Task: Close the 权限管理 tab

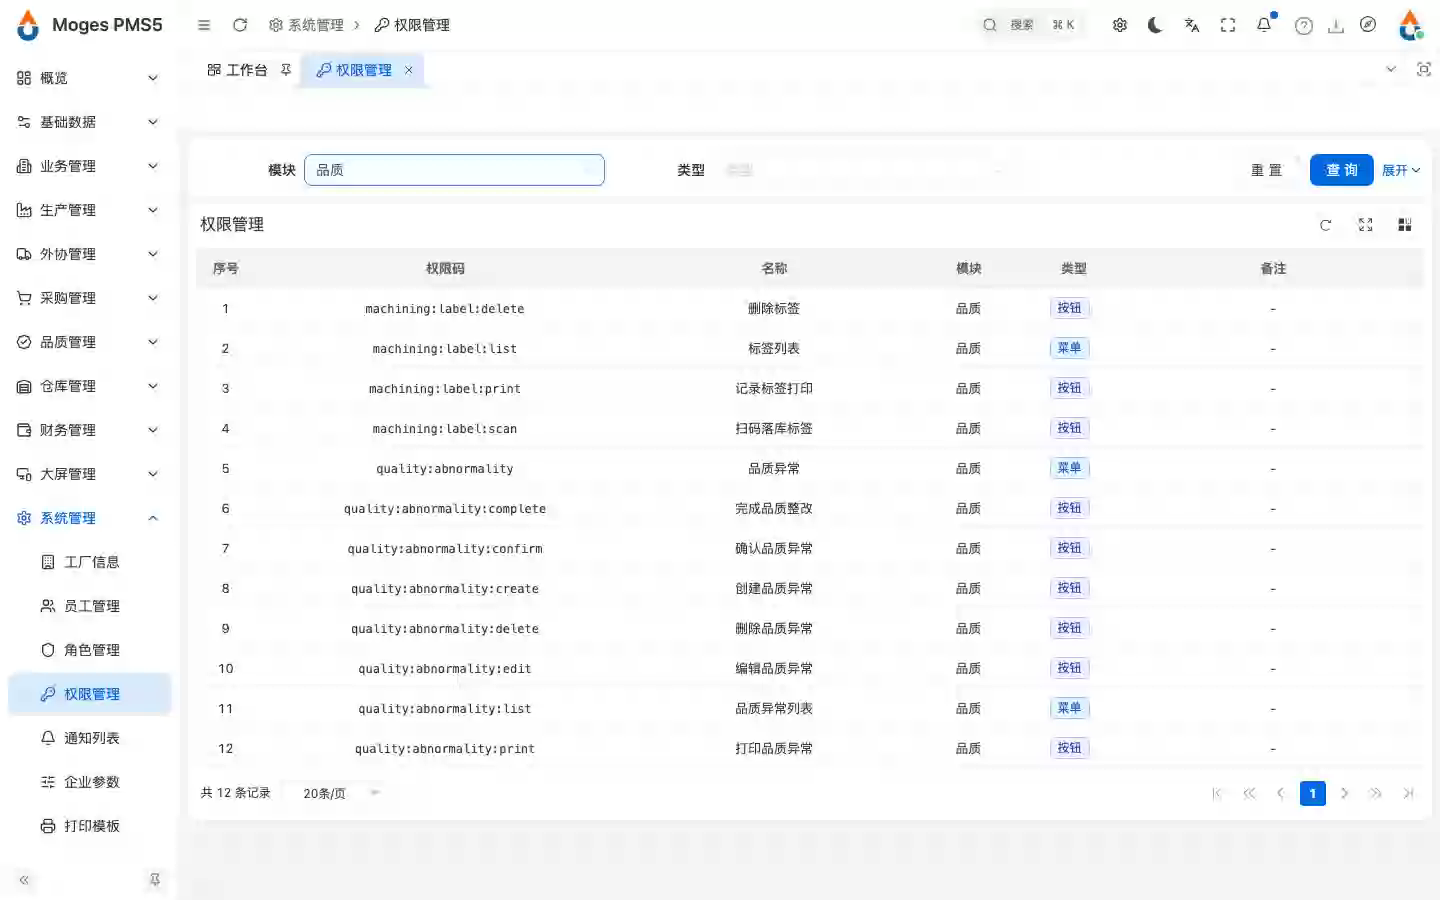Action: coord(408,70)
